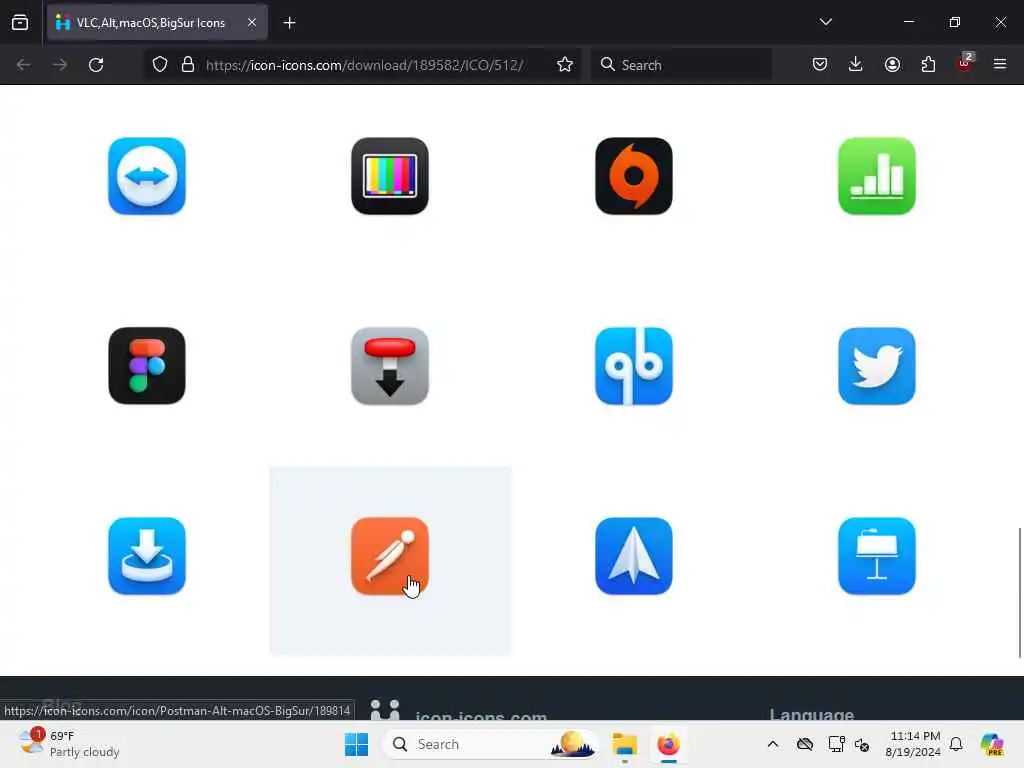Open the Firefox account menu
The width and height of the screenshot is (1024, 768).
coord(892,65)
